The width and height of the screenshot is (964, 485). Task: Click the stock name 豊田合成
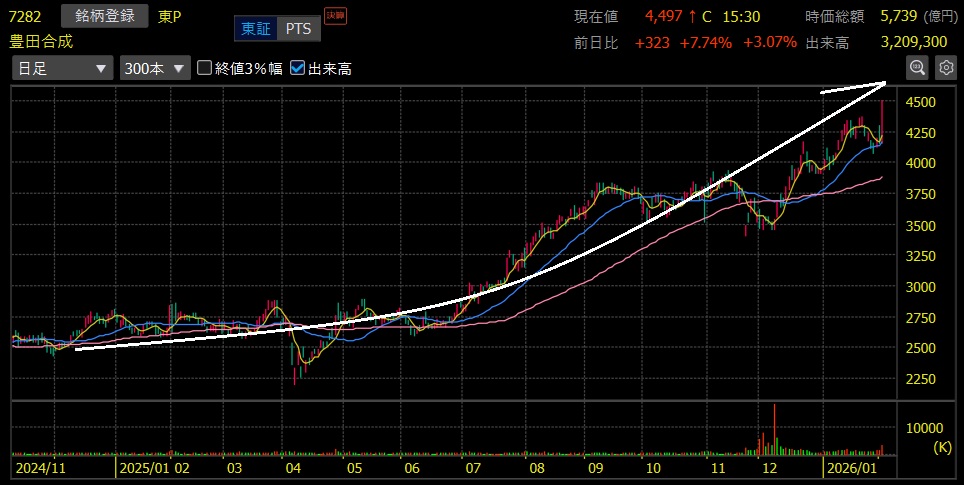42,41
